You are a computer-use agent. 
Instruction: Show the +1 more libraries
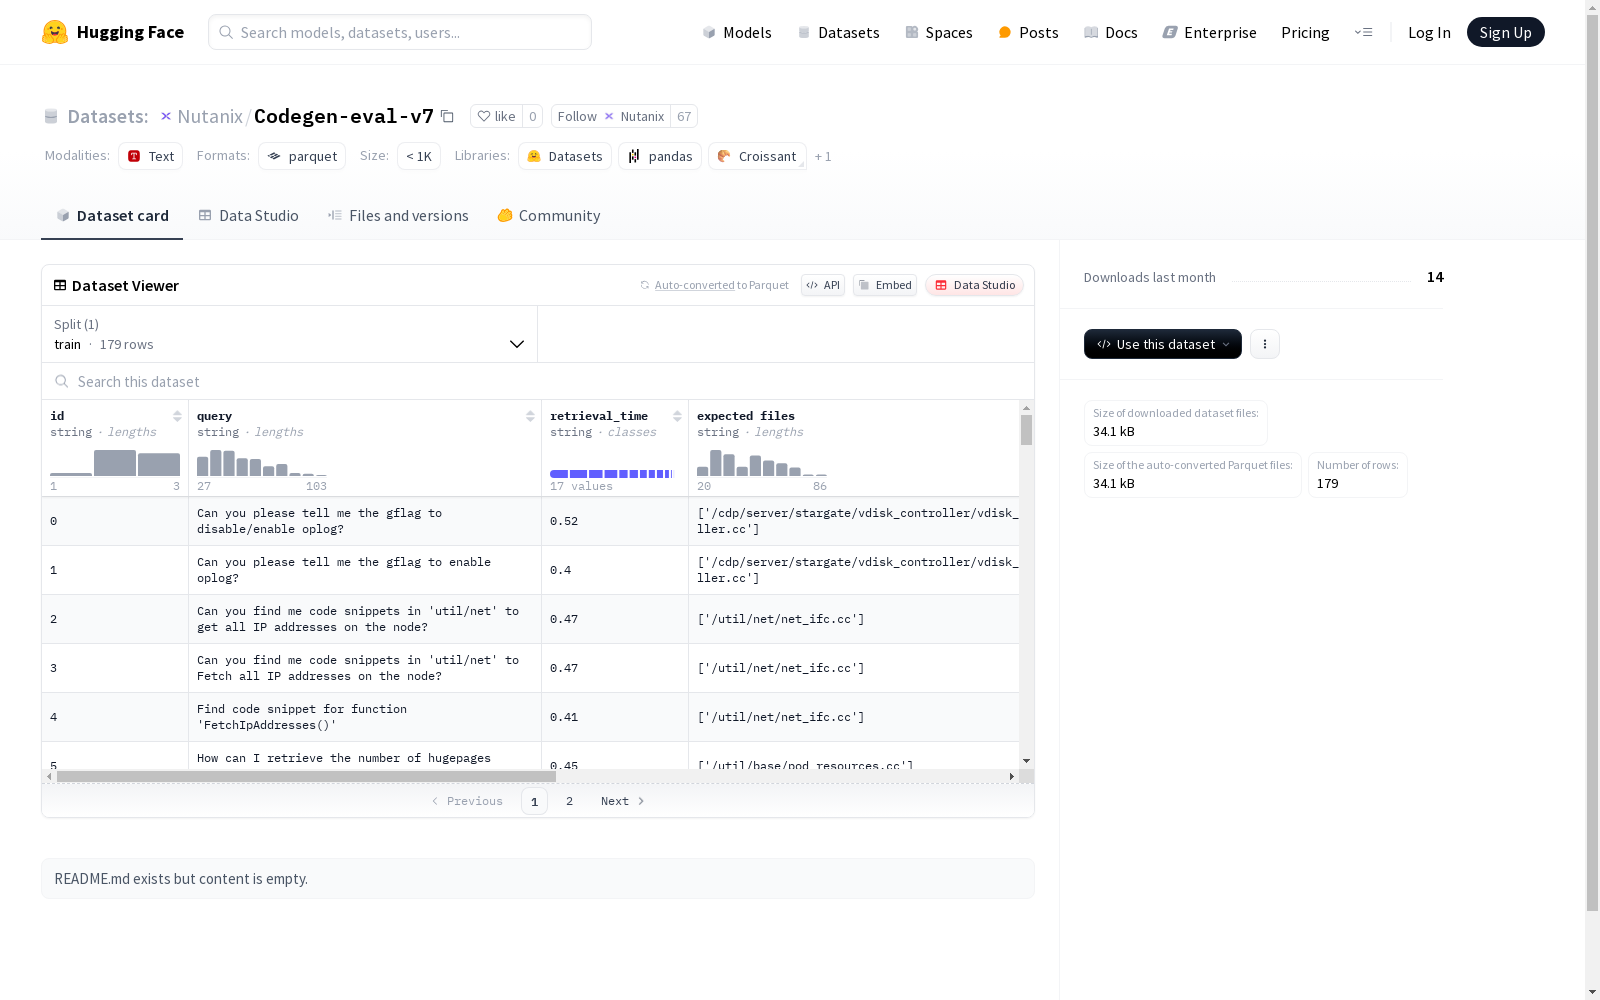point(823,156)
